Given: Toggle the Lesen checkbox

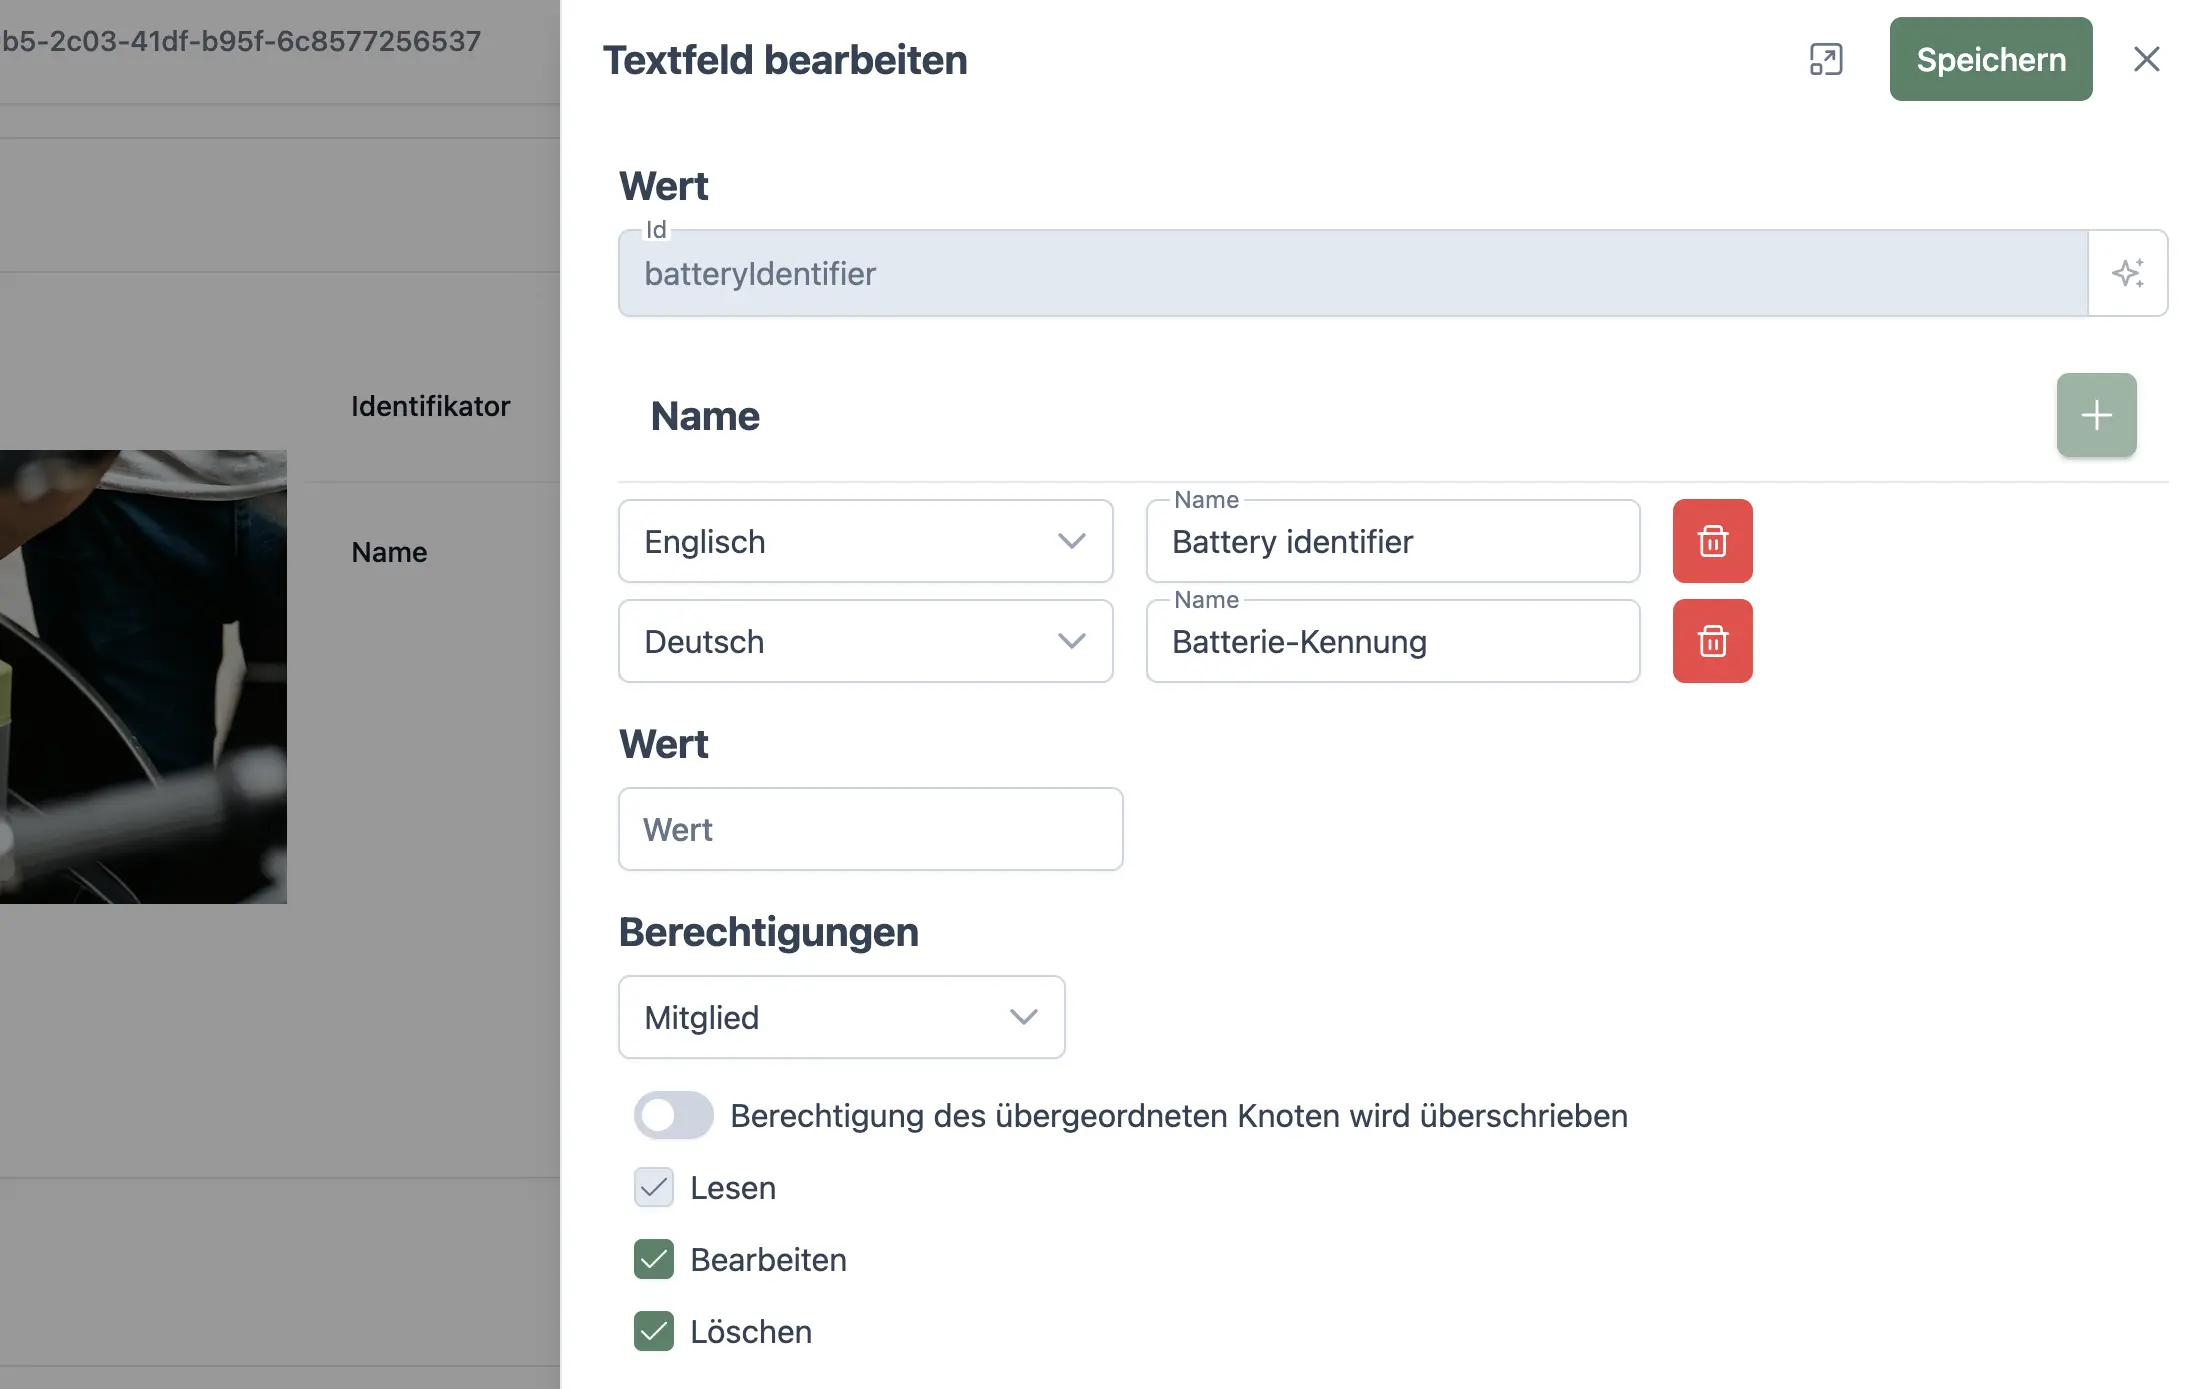Looking at the screenshot, I should pyautogui.click(x=654, y=1187).
